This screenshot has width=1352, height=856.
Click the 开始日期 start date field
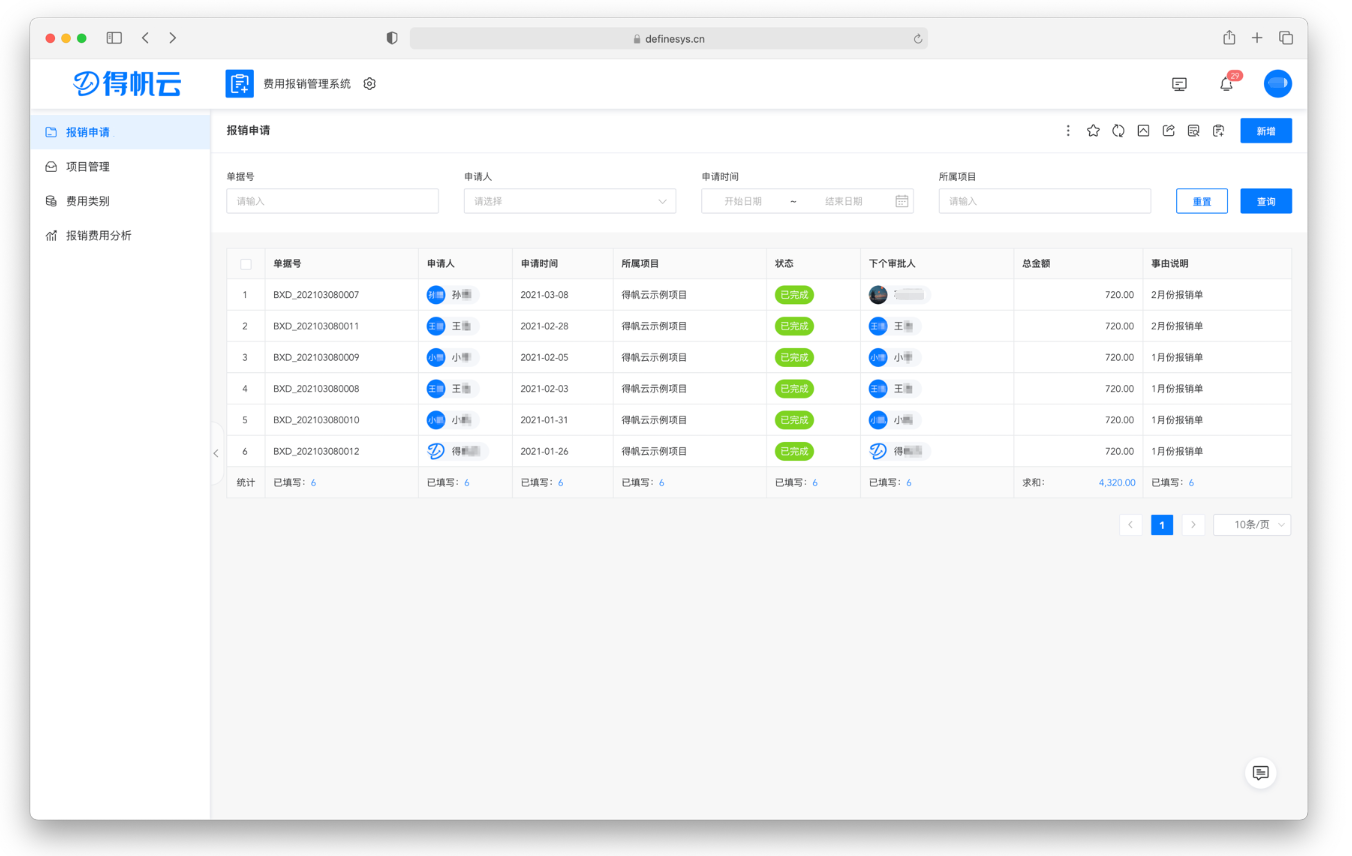click(745, 201)
